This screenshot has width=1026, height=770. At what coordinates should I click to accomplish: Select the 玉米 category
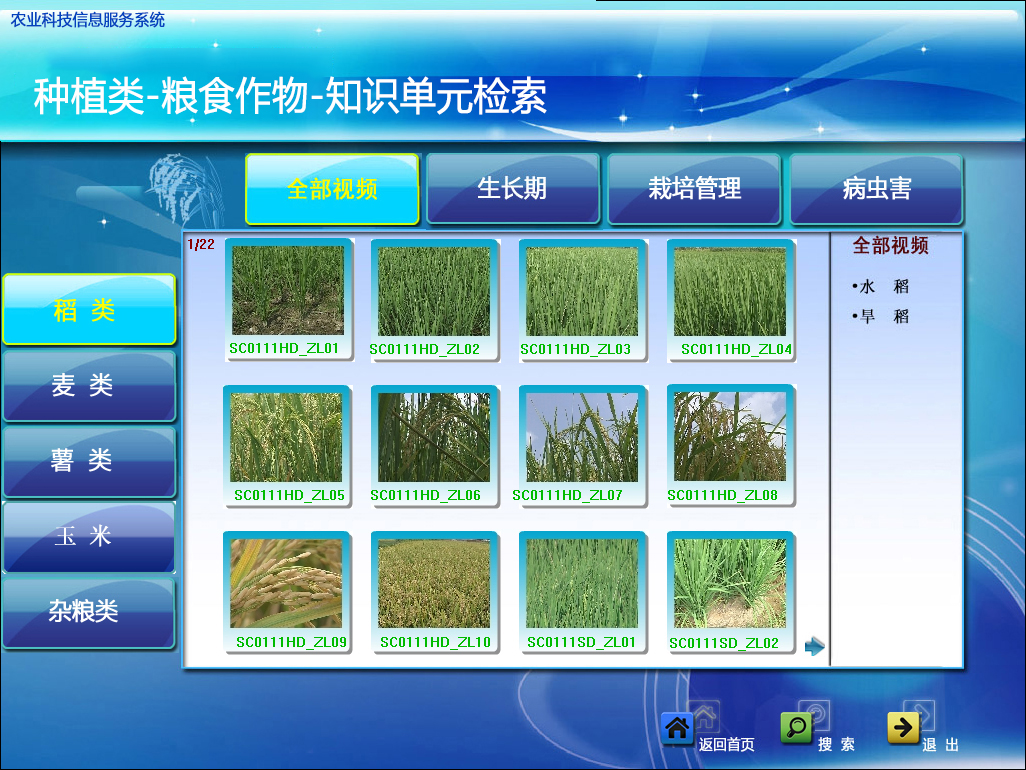pyautogui.click(x=89, y=536)
